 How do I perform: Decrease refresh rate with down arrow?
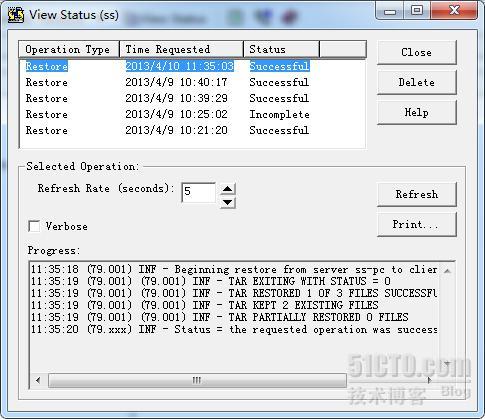[x=228, y=202]
